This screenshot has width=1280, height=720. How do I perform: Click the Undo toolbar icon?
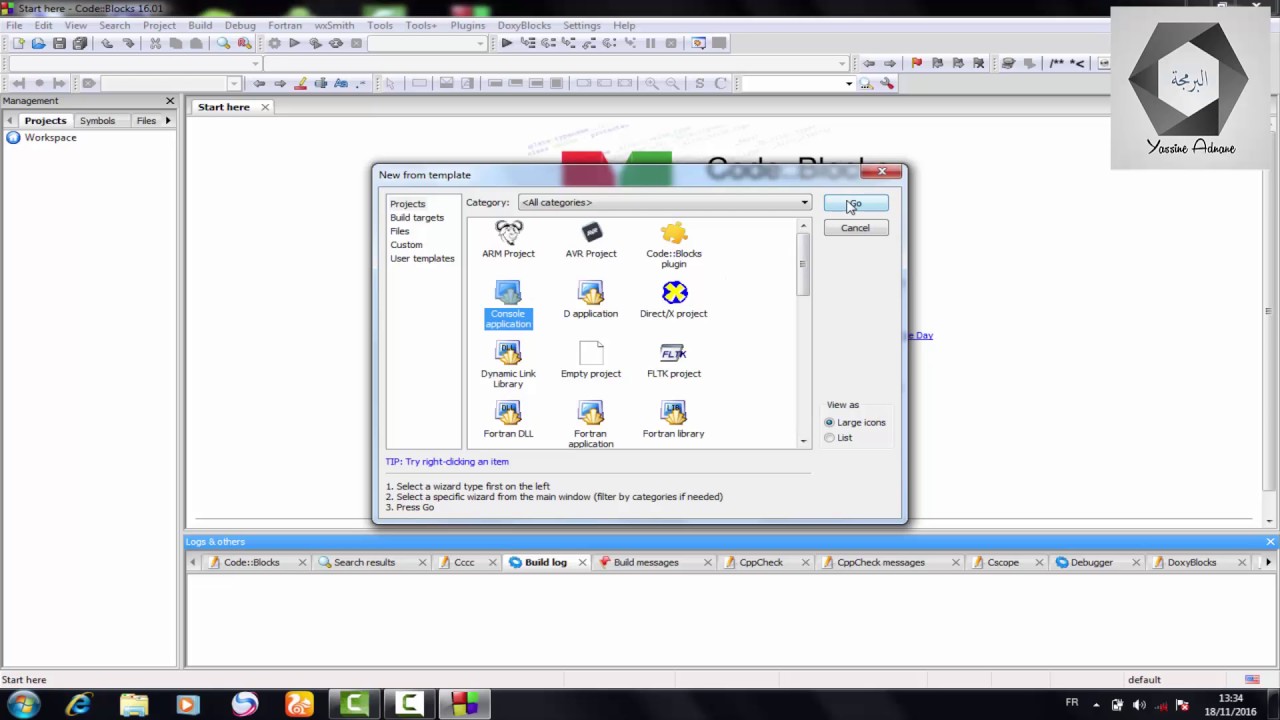coord(107,43)
